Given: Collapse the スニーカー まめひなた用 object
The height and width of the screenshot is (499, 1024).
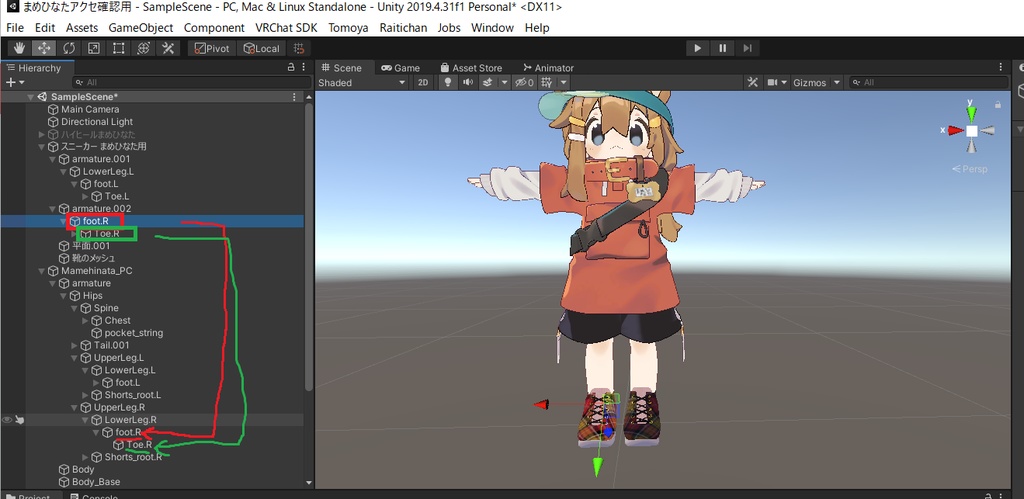Looking at the screenshot, I should pos(42,147).
